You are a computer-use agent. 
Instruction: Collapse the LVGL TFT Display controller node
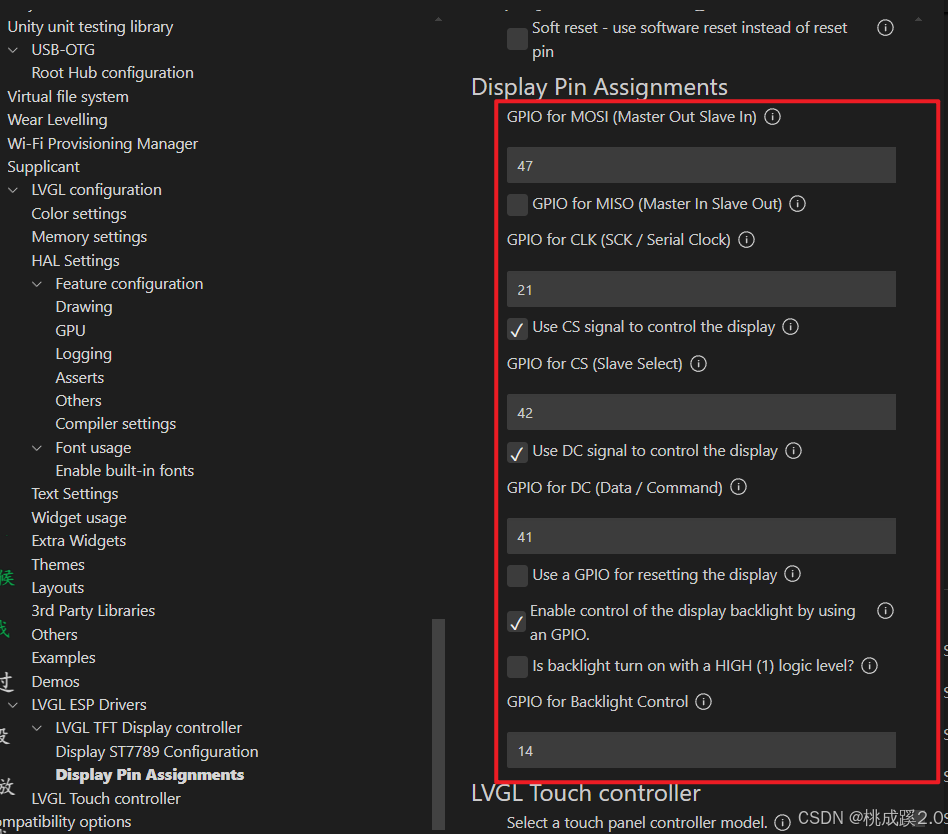(37, 728)
